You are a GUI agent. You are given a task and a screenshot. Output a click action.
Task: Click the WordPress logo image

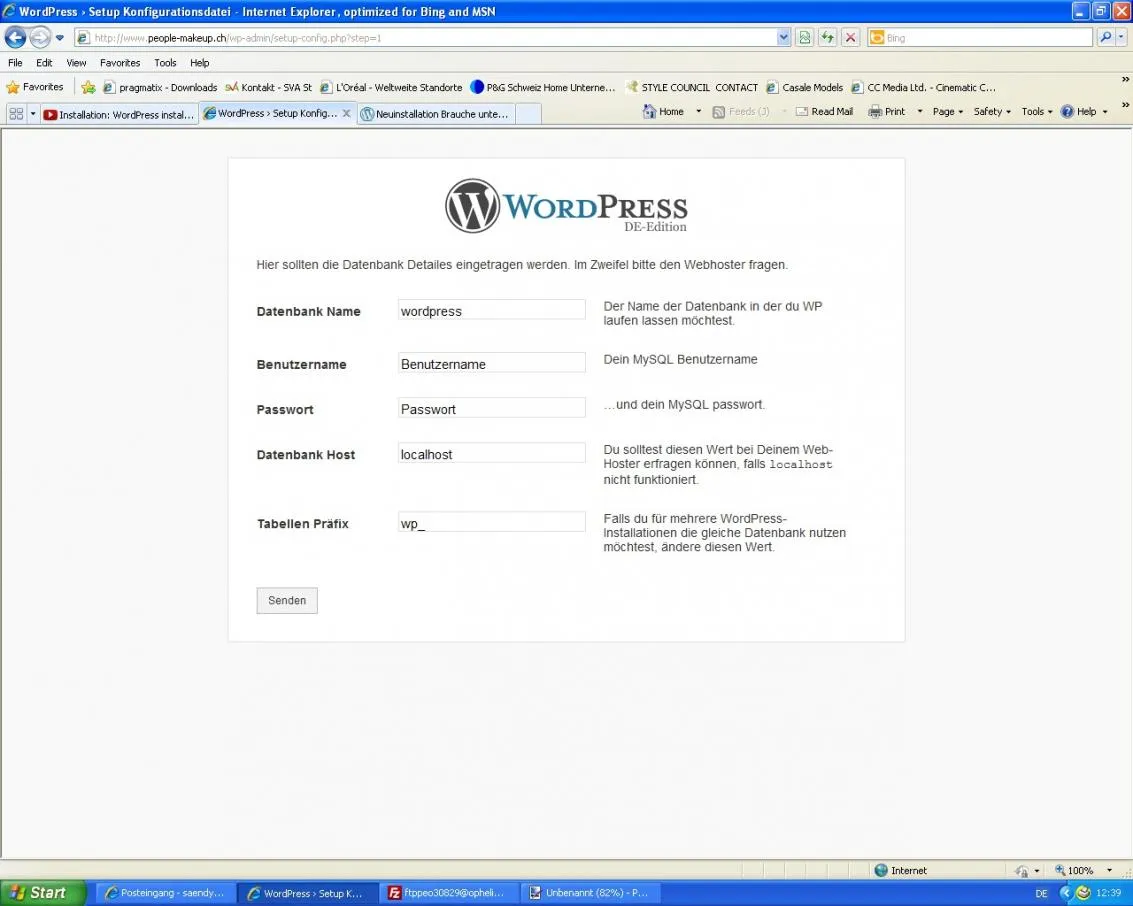pyautogui.click(x=566, y=206)
